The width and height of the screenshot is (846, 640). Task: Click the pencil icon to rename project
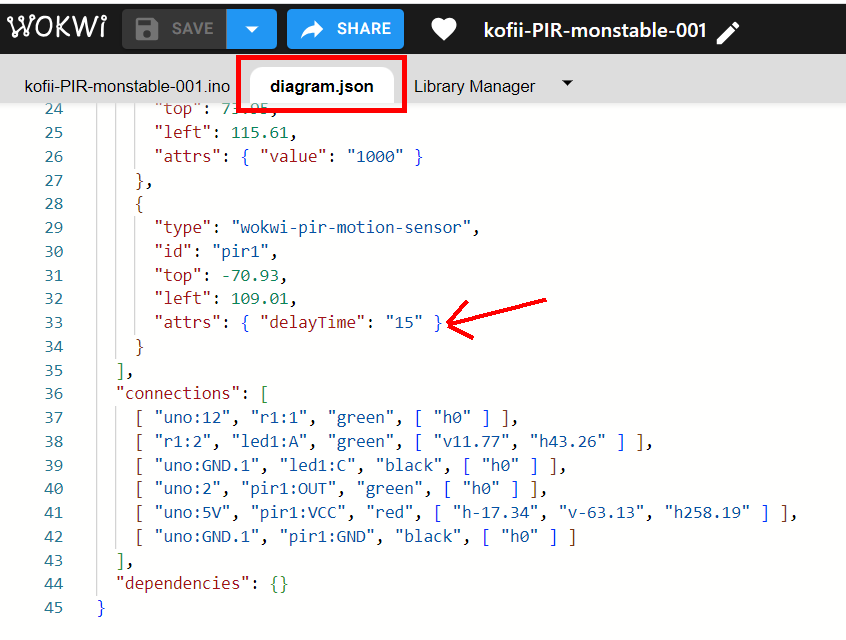pos(728,32)
